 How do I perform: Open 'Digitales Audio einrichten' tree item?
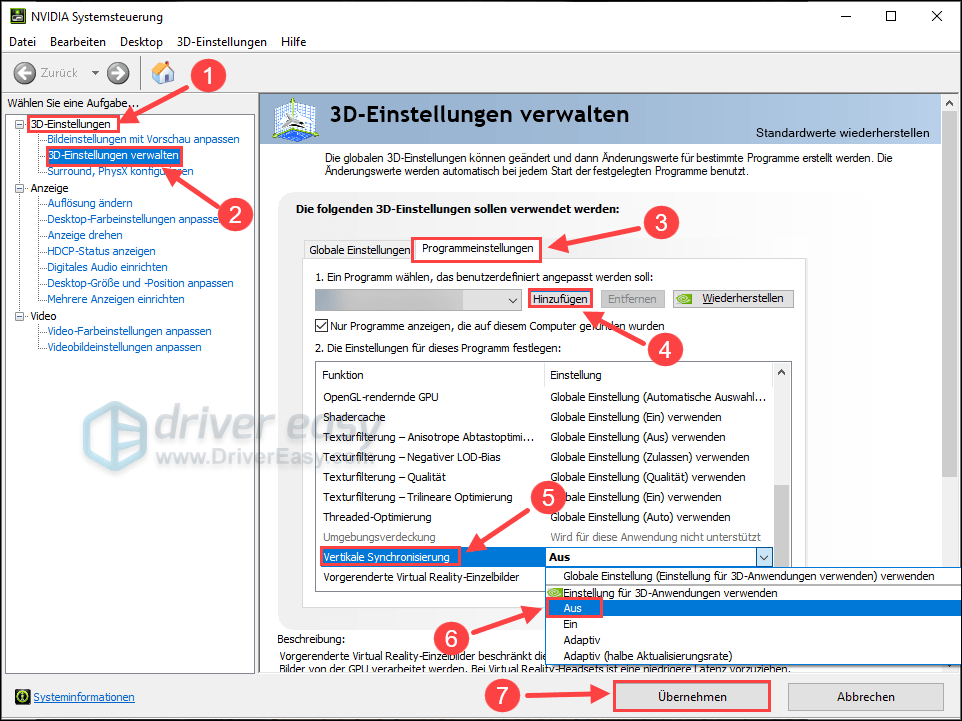point(107,267)
